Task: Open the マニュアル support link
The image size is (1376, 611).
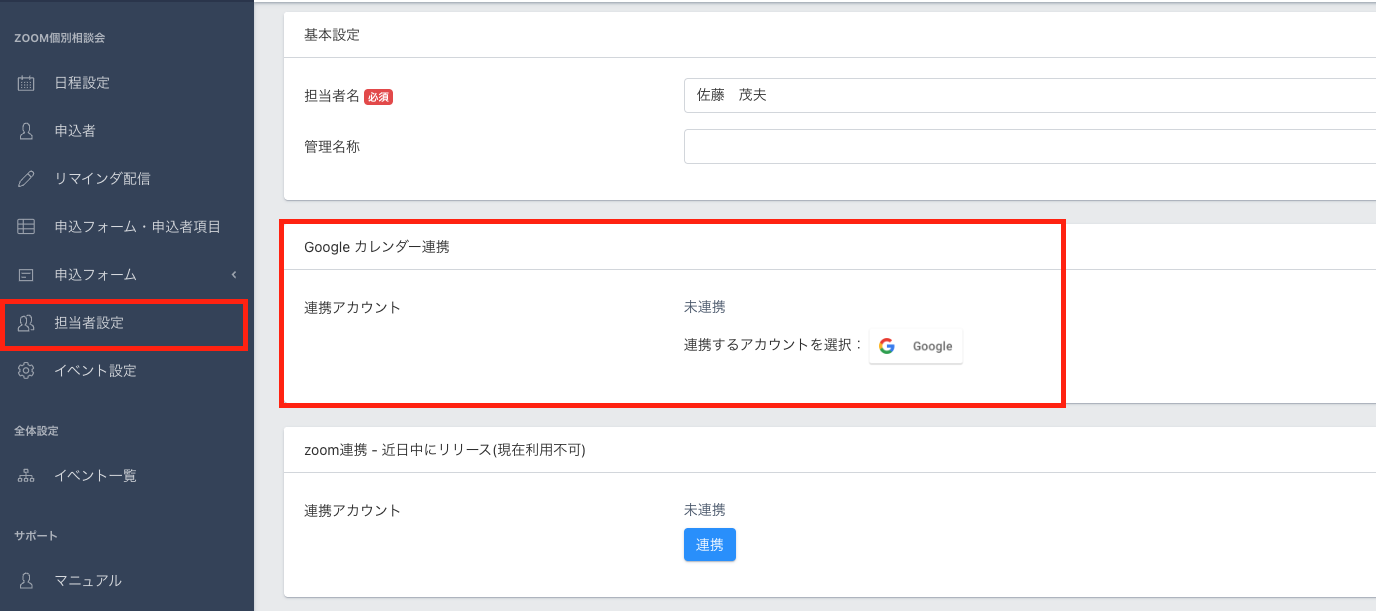Action: [x=88, y=580]
